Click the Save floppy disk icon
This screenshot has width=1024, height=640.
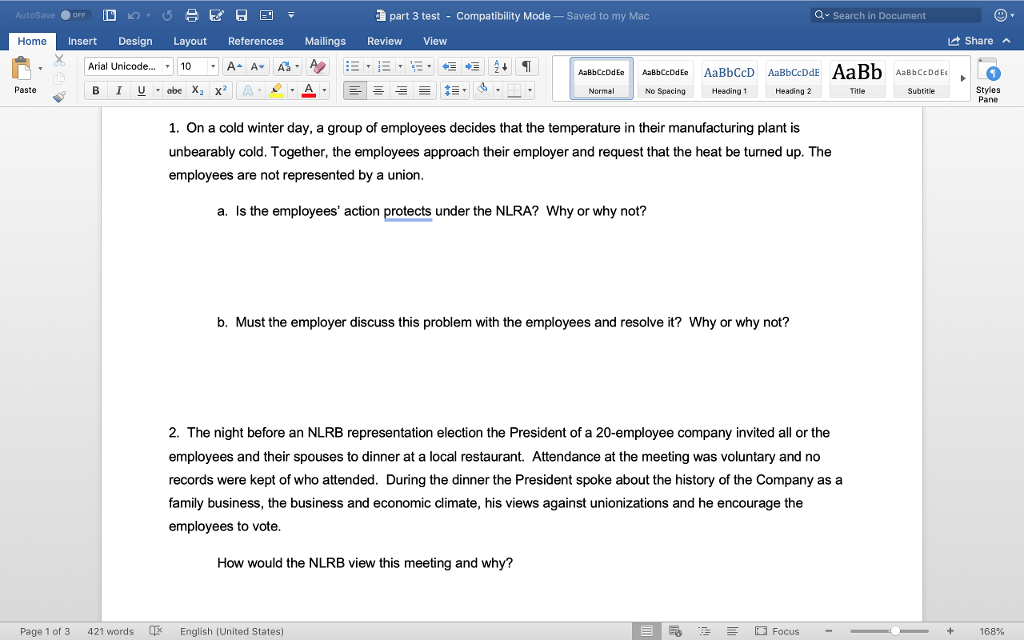(x=241, y=16)
